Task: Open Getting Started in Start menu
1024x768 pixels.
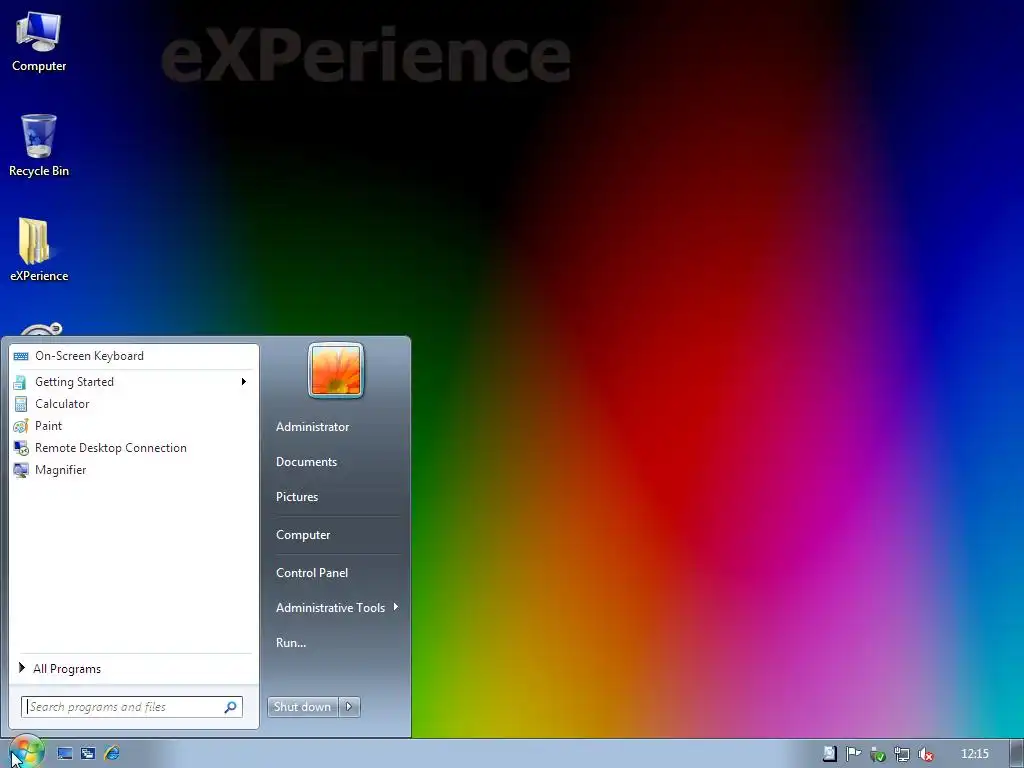Action: click(x=134, y=382)
